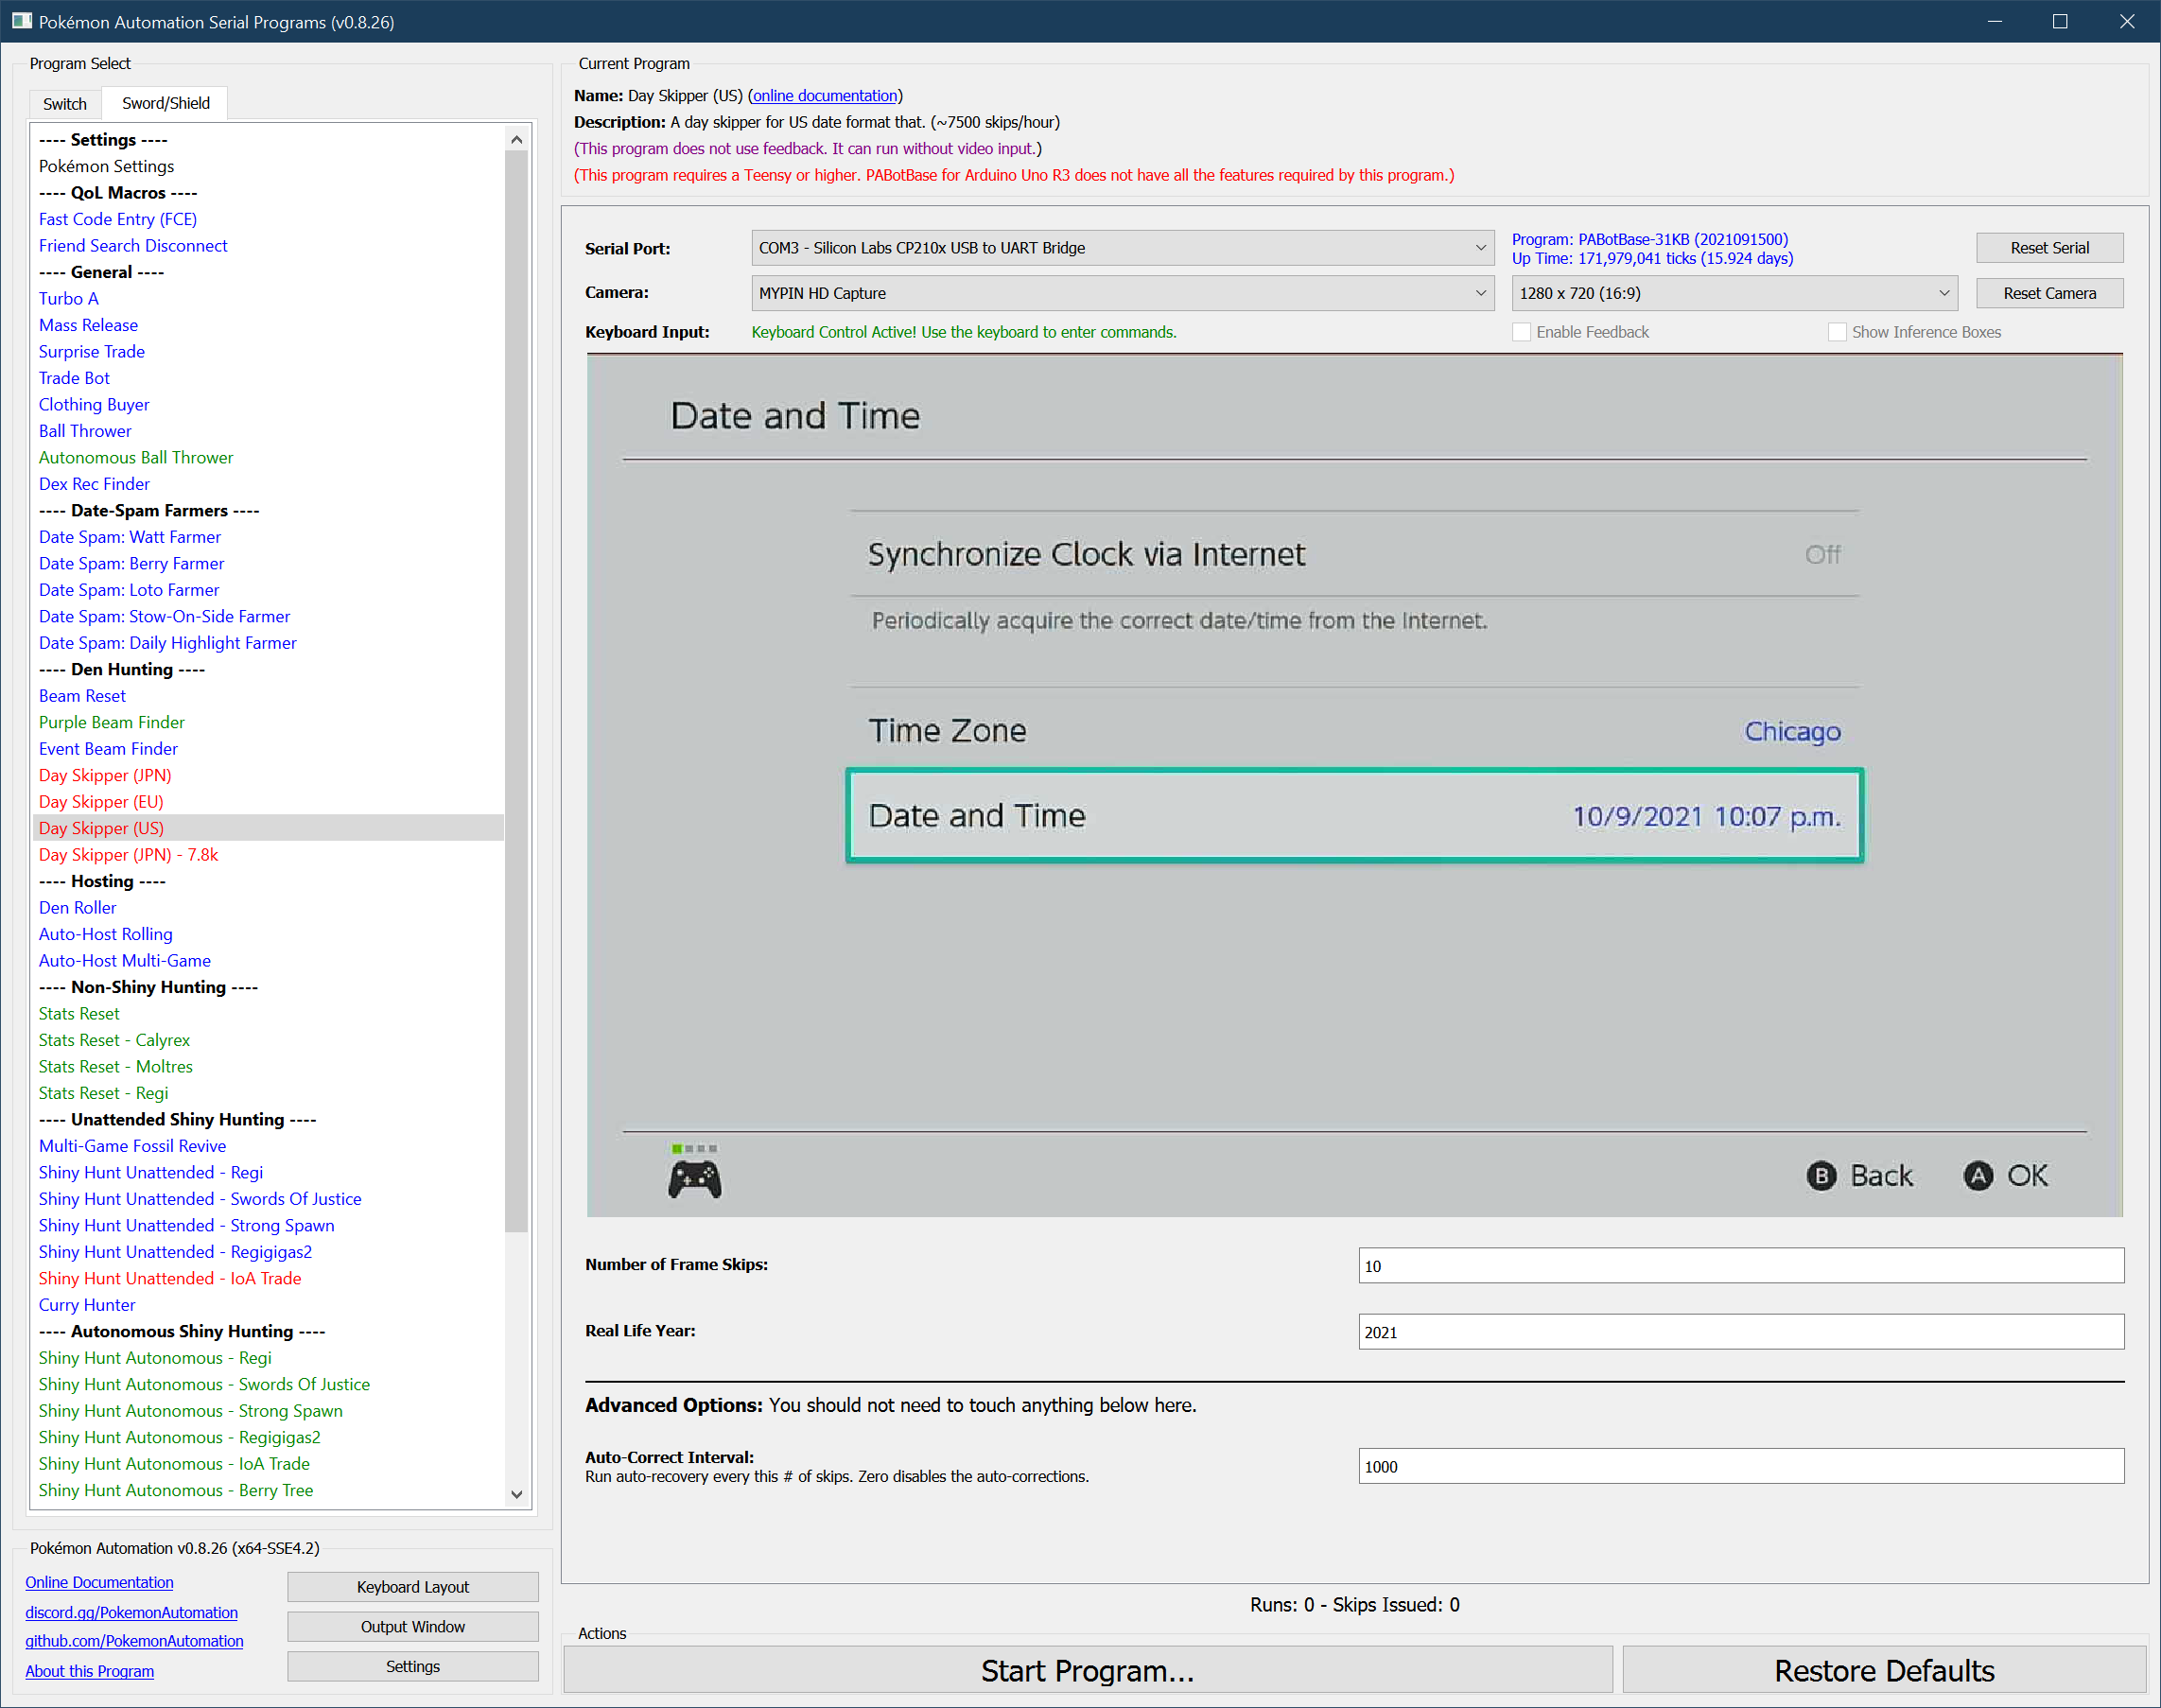Click the controller icon in video feed

coord(694,1180)
